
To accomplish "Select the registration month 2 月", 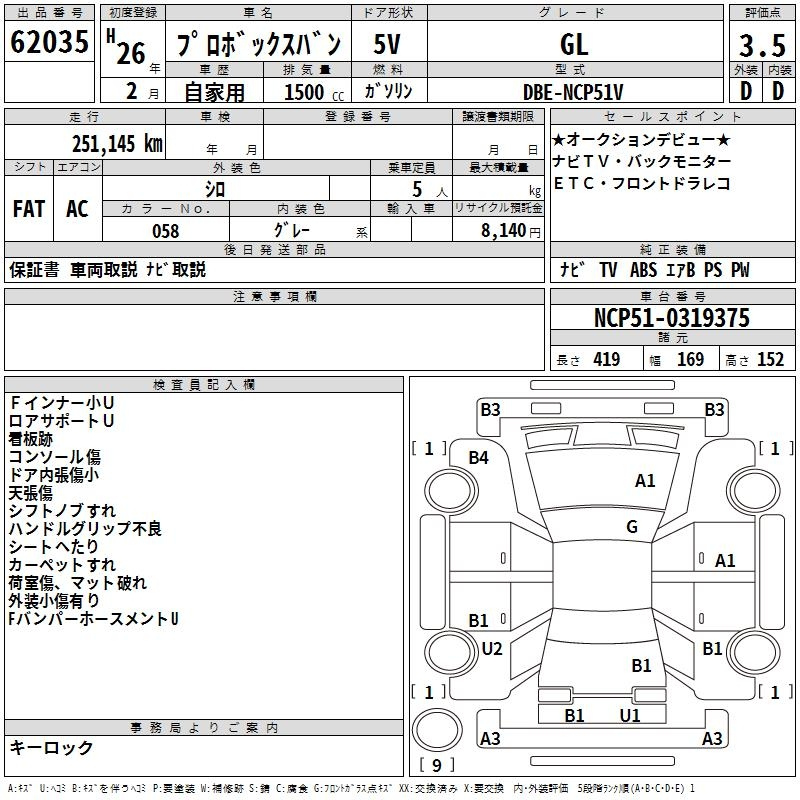I will click(x=142, y=92).
